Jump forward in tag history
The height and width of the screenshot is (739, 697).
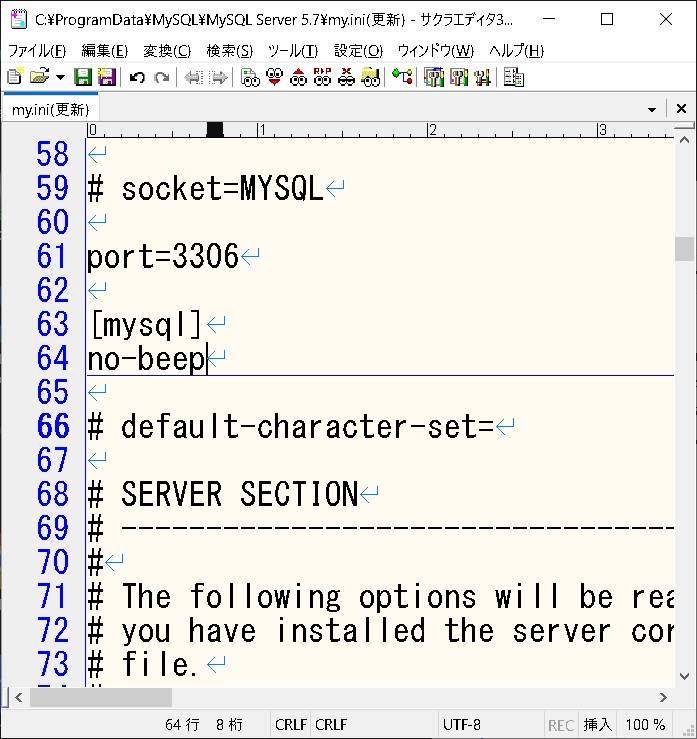coord(218,77)
